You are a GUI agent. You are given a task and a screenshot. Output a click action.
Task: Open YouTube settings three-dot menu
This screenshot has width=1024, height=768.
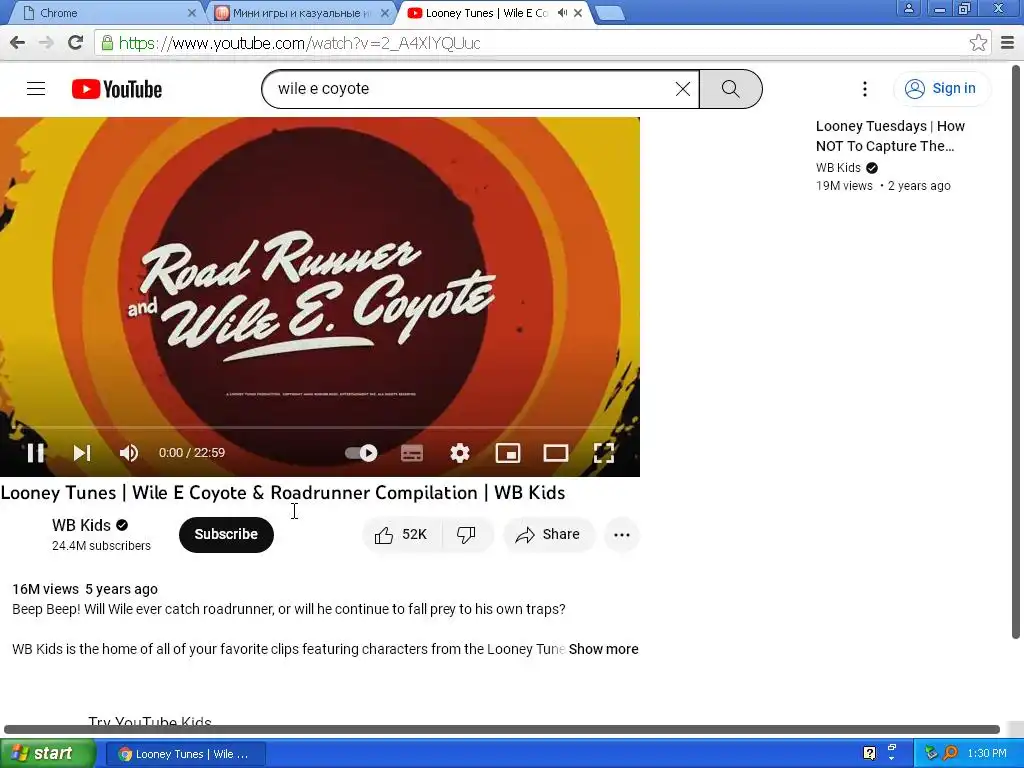pos(865,89)
